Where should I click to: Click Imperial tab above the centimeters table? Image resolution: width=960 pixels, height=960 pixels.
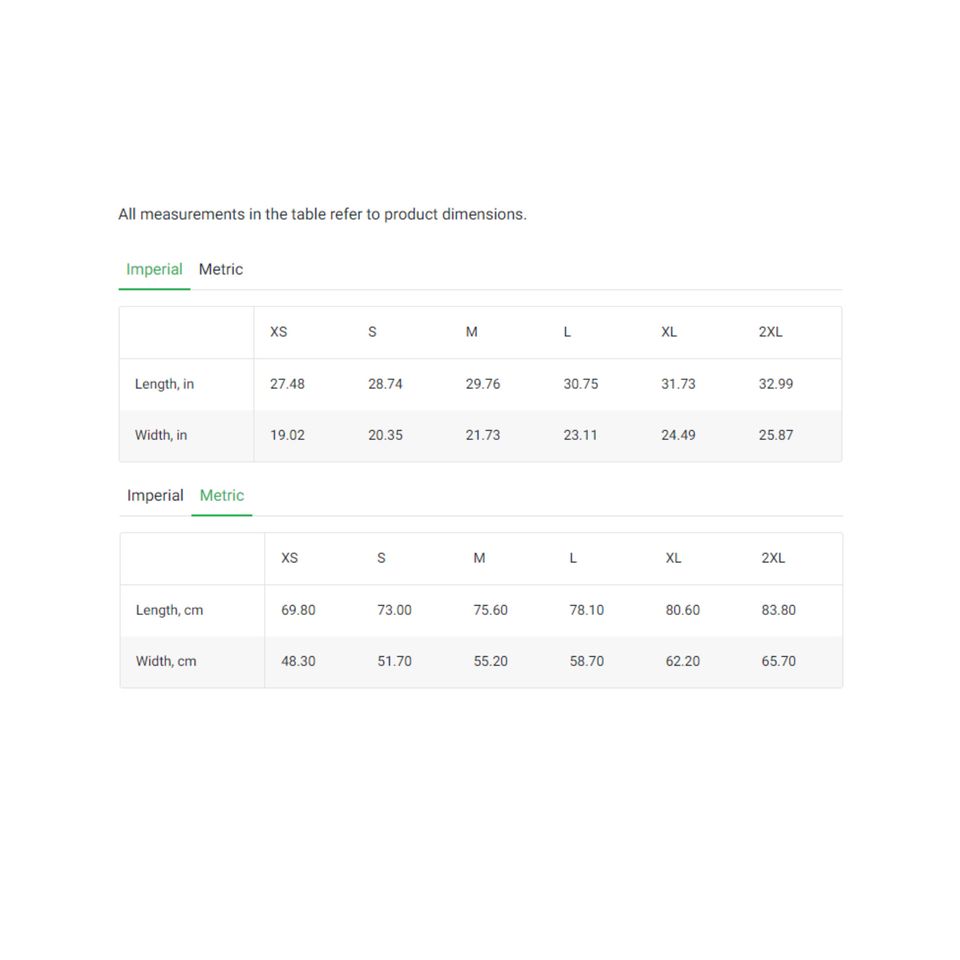tap(155, 496)
